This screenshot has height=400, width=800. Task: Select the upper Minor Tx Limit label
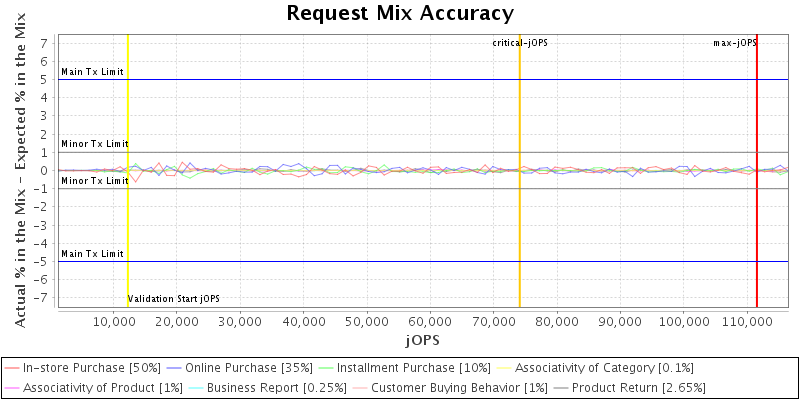pyautogui.click(x=94, y=144)
